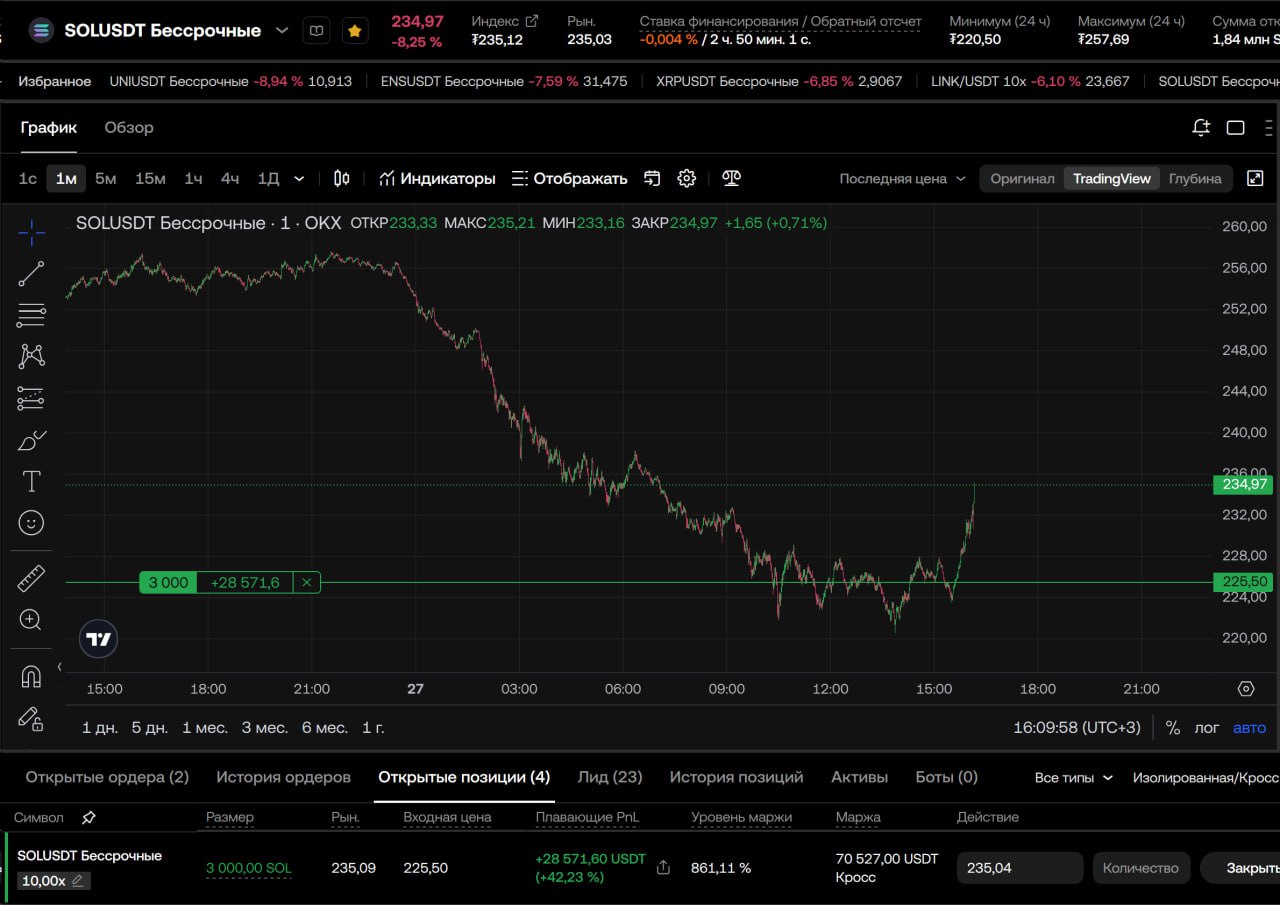Pin the Символ column
1280x905 pixels.
tap(89, 818)
